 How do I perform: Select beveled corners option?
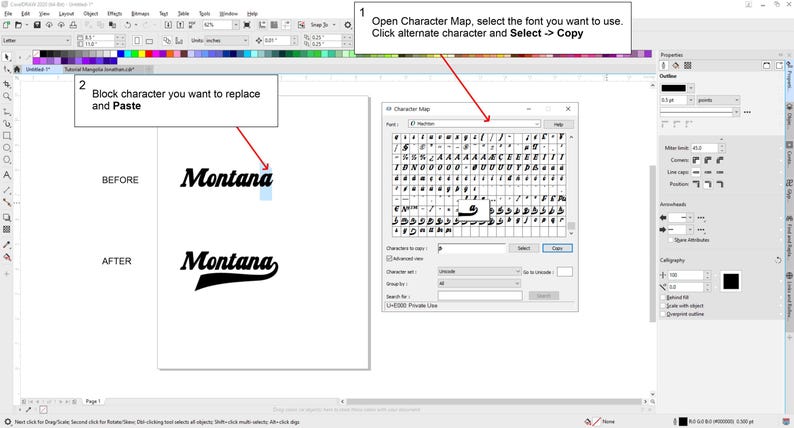point(720,160)
